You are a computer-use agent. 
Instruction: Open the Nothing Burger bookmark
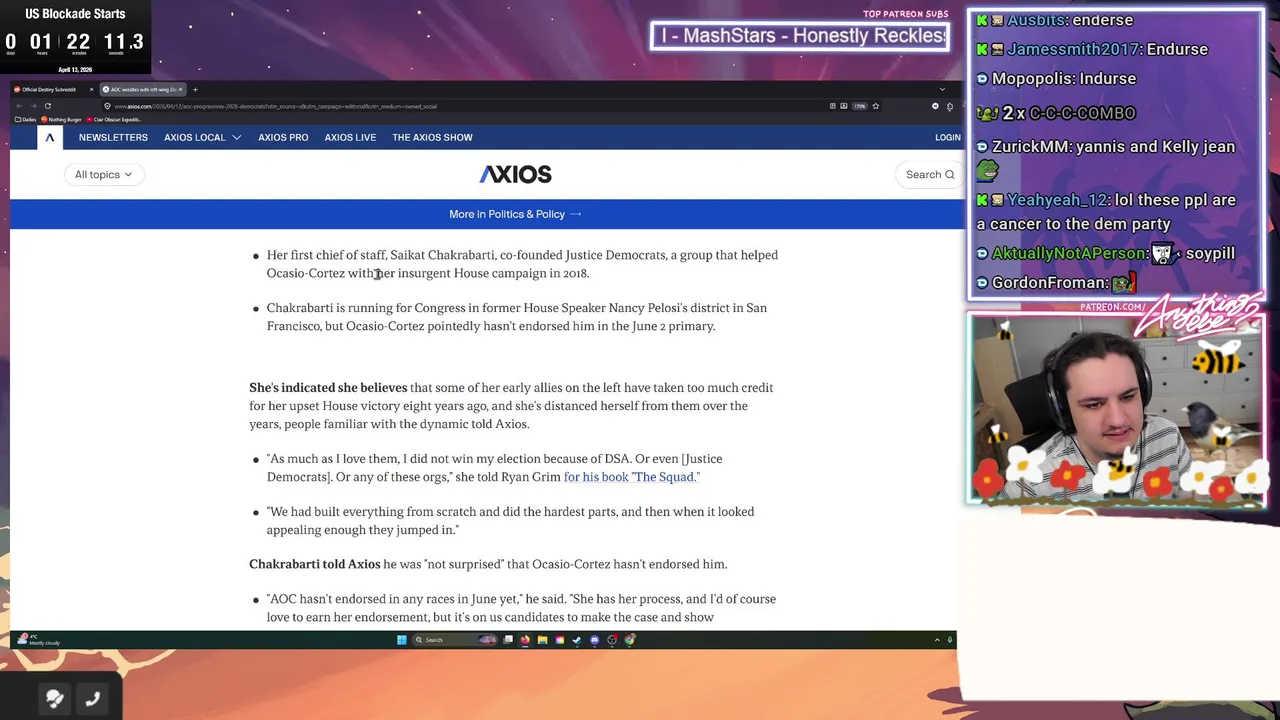click(x=61, y=119)
